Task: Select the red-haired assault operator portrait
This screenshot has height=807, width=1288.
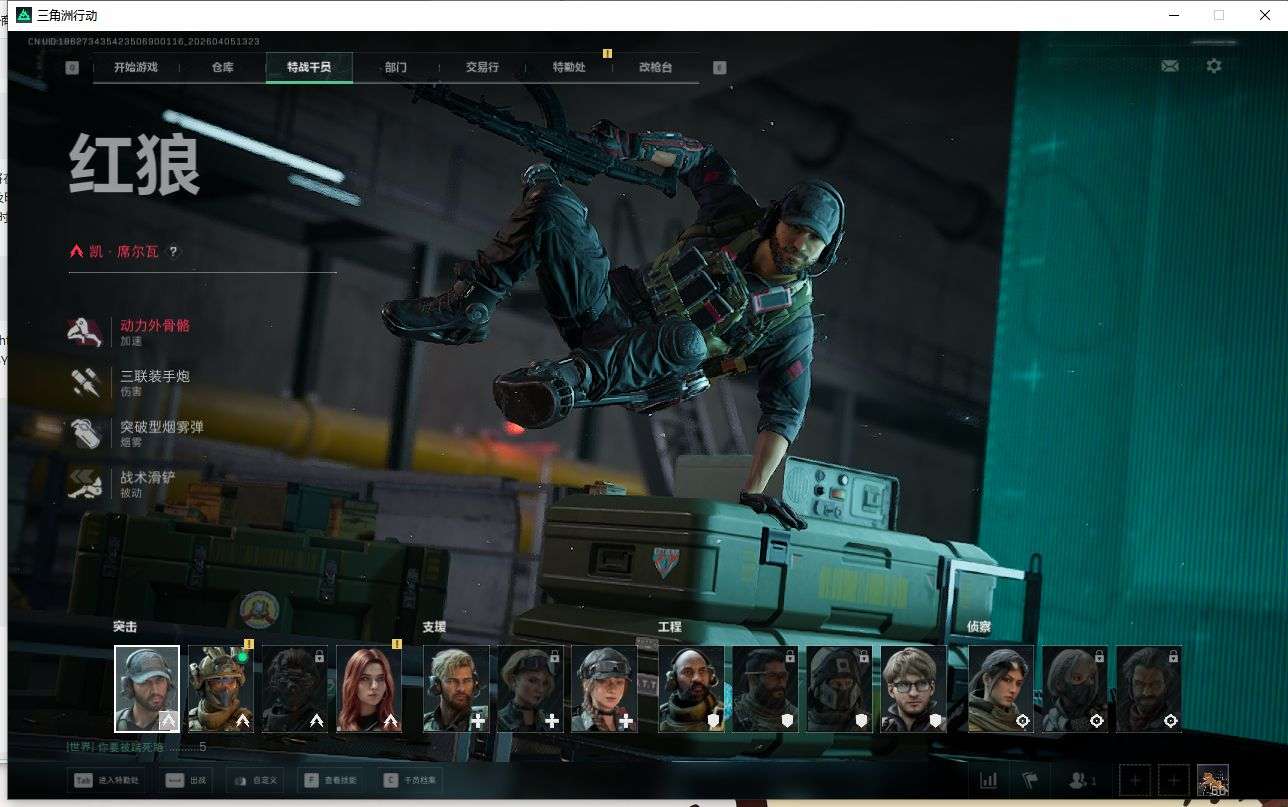Action: (x=368, y=689)
